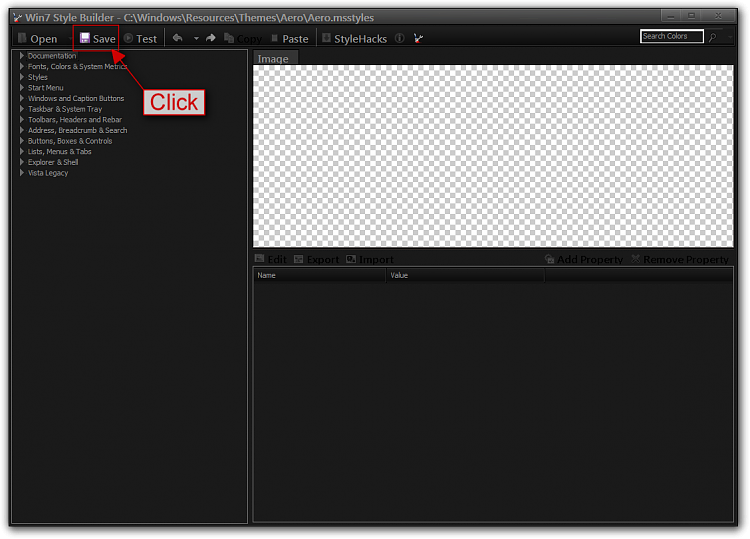Expand the Documentation tree node
The height and width of the screenshot is (539, 750).
point(22,56)
